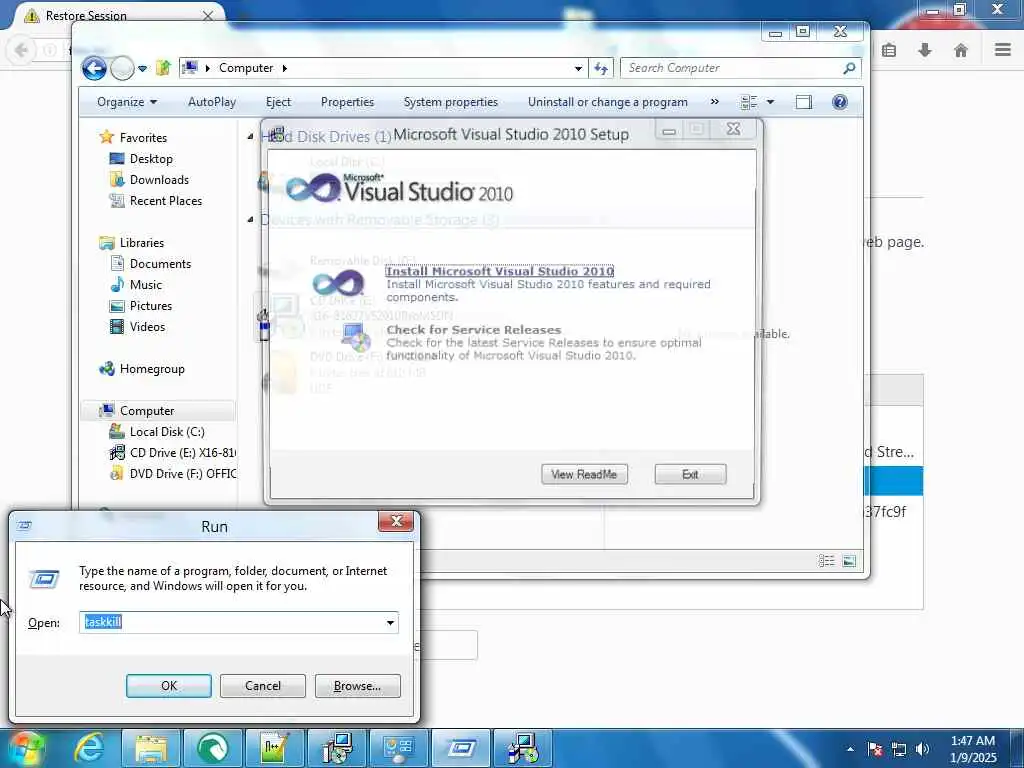Open browser hamburger menu
This screenshot has width=1024, height=768.
[x=1003, y=50]
